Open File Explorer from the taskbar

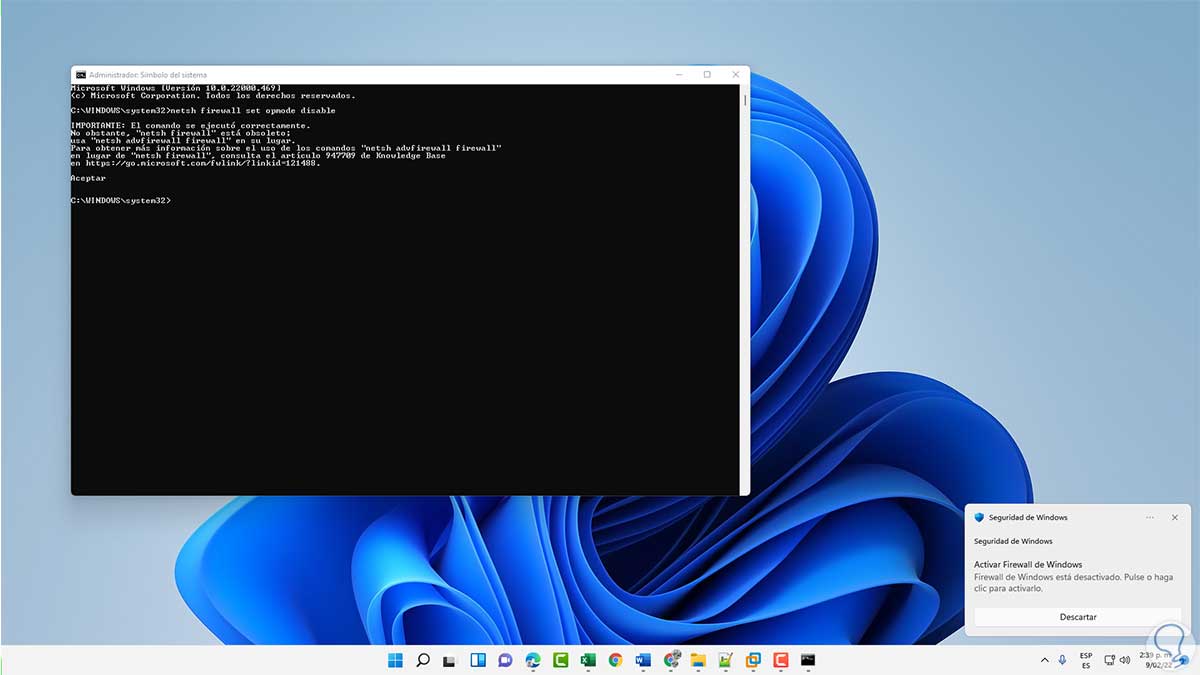click(x=698, y=660)
